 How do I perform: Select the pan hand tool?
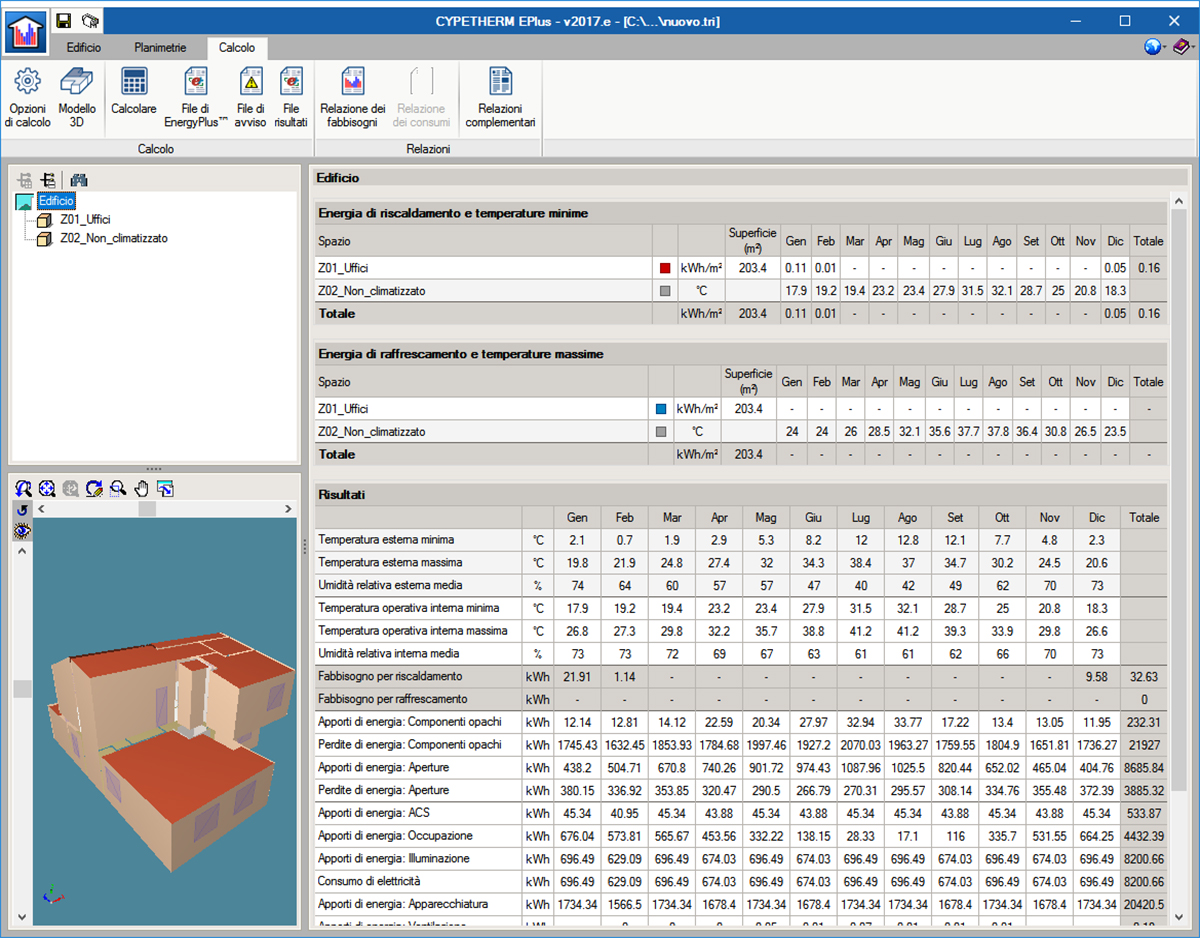(142, 488)
